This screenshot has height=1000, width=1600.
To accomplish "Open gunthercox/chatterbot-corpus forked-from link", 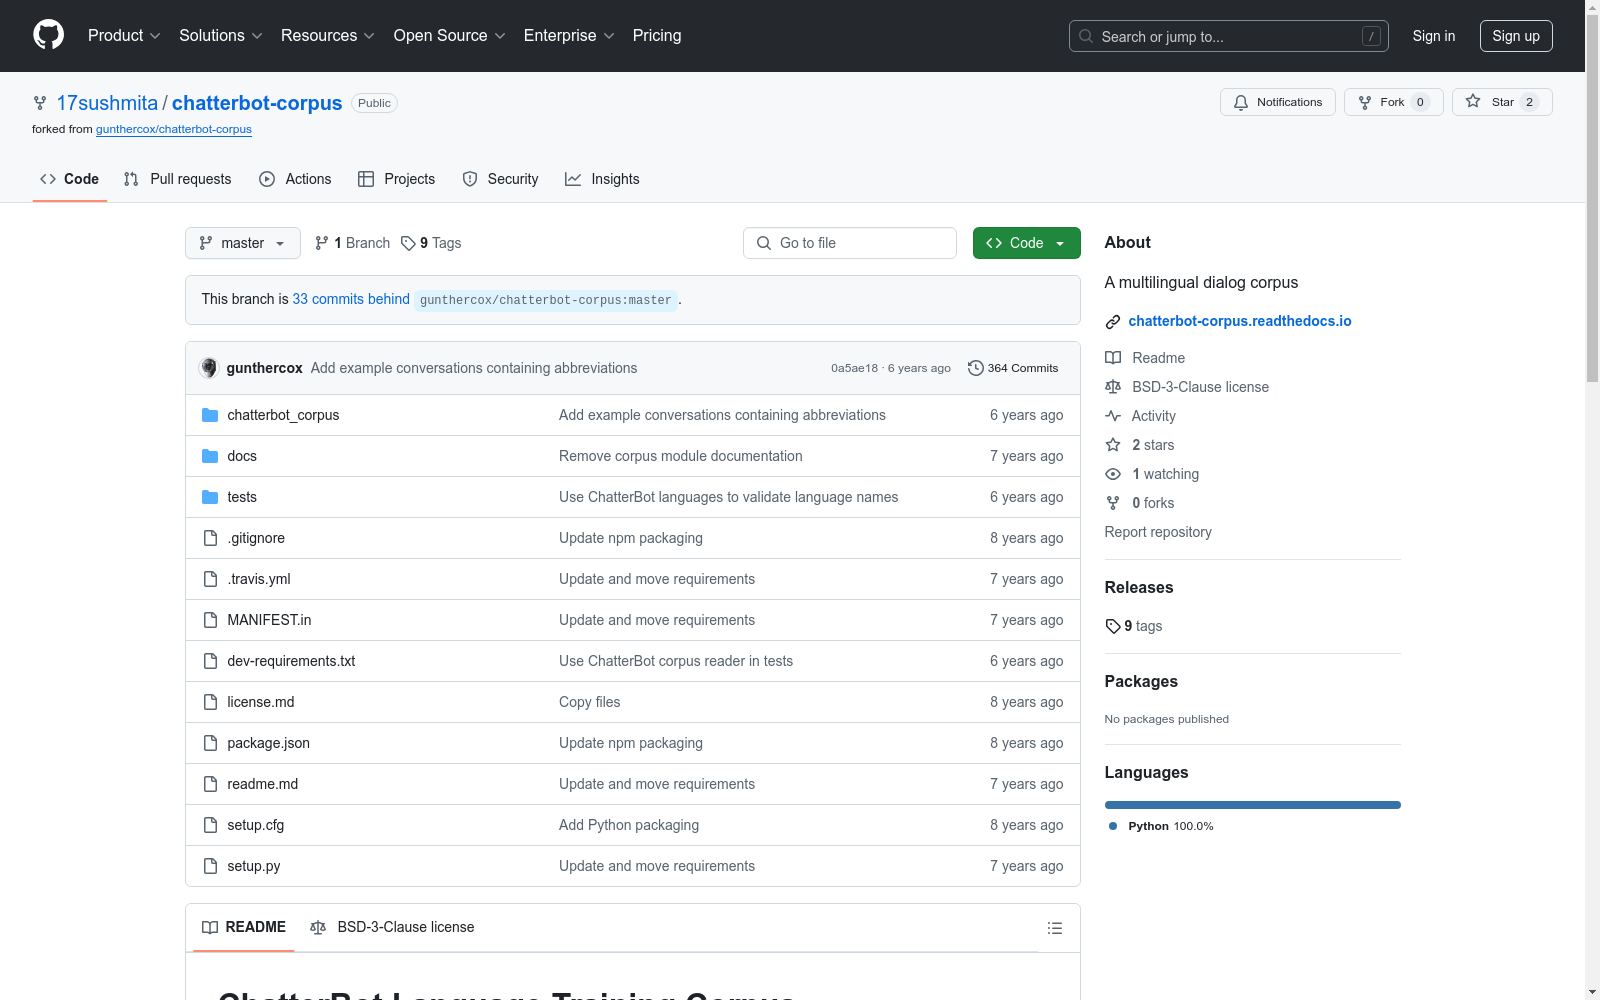I will coord(174,129).
